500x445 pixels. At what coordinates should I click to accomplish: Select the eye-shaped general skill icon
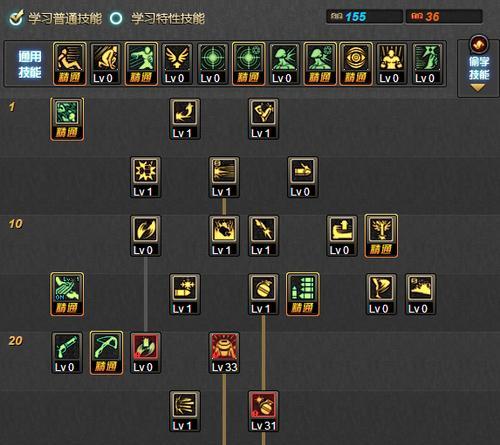[356, 64]
